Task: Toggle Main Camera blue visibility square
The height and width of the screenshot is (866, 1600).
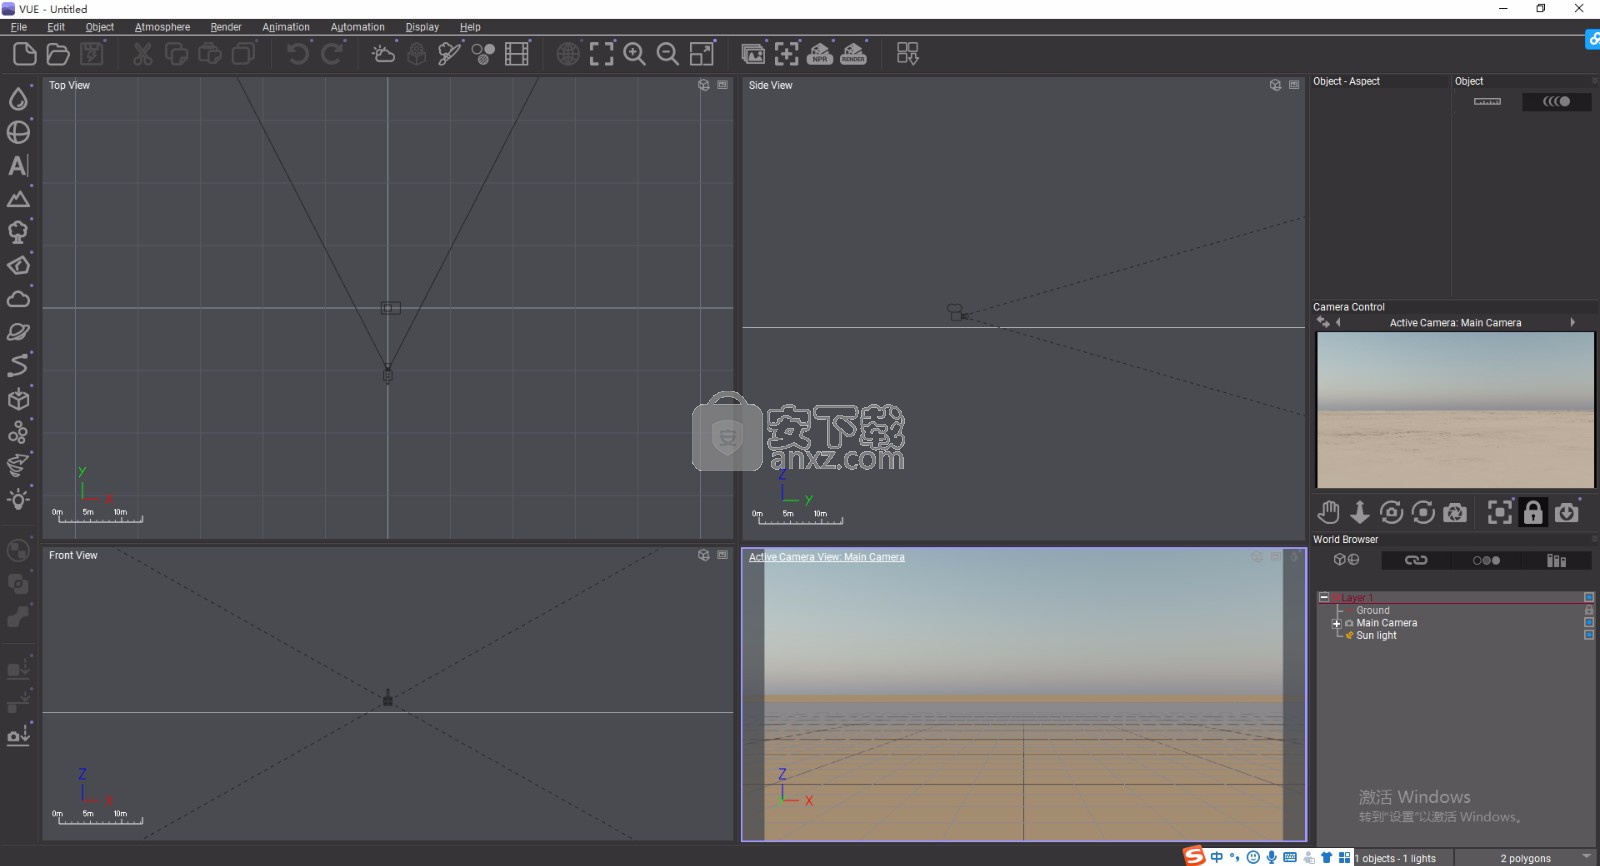Action: click(x=1589, y=622)
